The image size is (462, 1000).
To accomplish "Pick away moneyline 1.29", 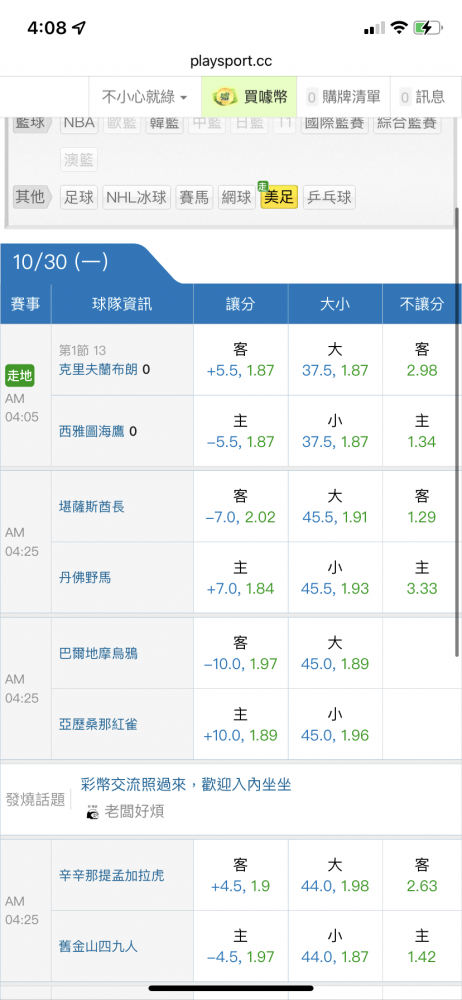I will pos(422,506).
